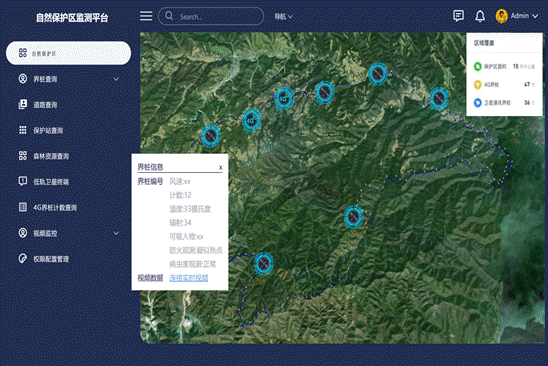Open the messages chat icon
Viewport: 548px width, 366px height.
pyautogui.click(x=458, y=16)
